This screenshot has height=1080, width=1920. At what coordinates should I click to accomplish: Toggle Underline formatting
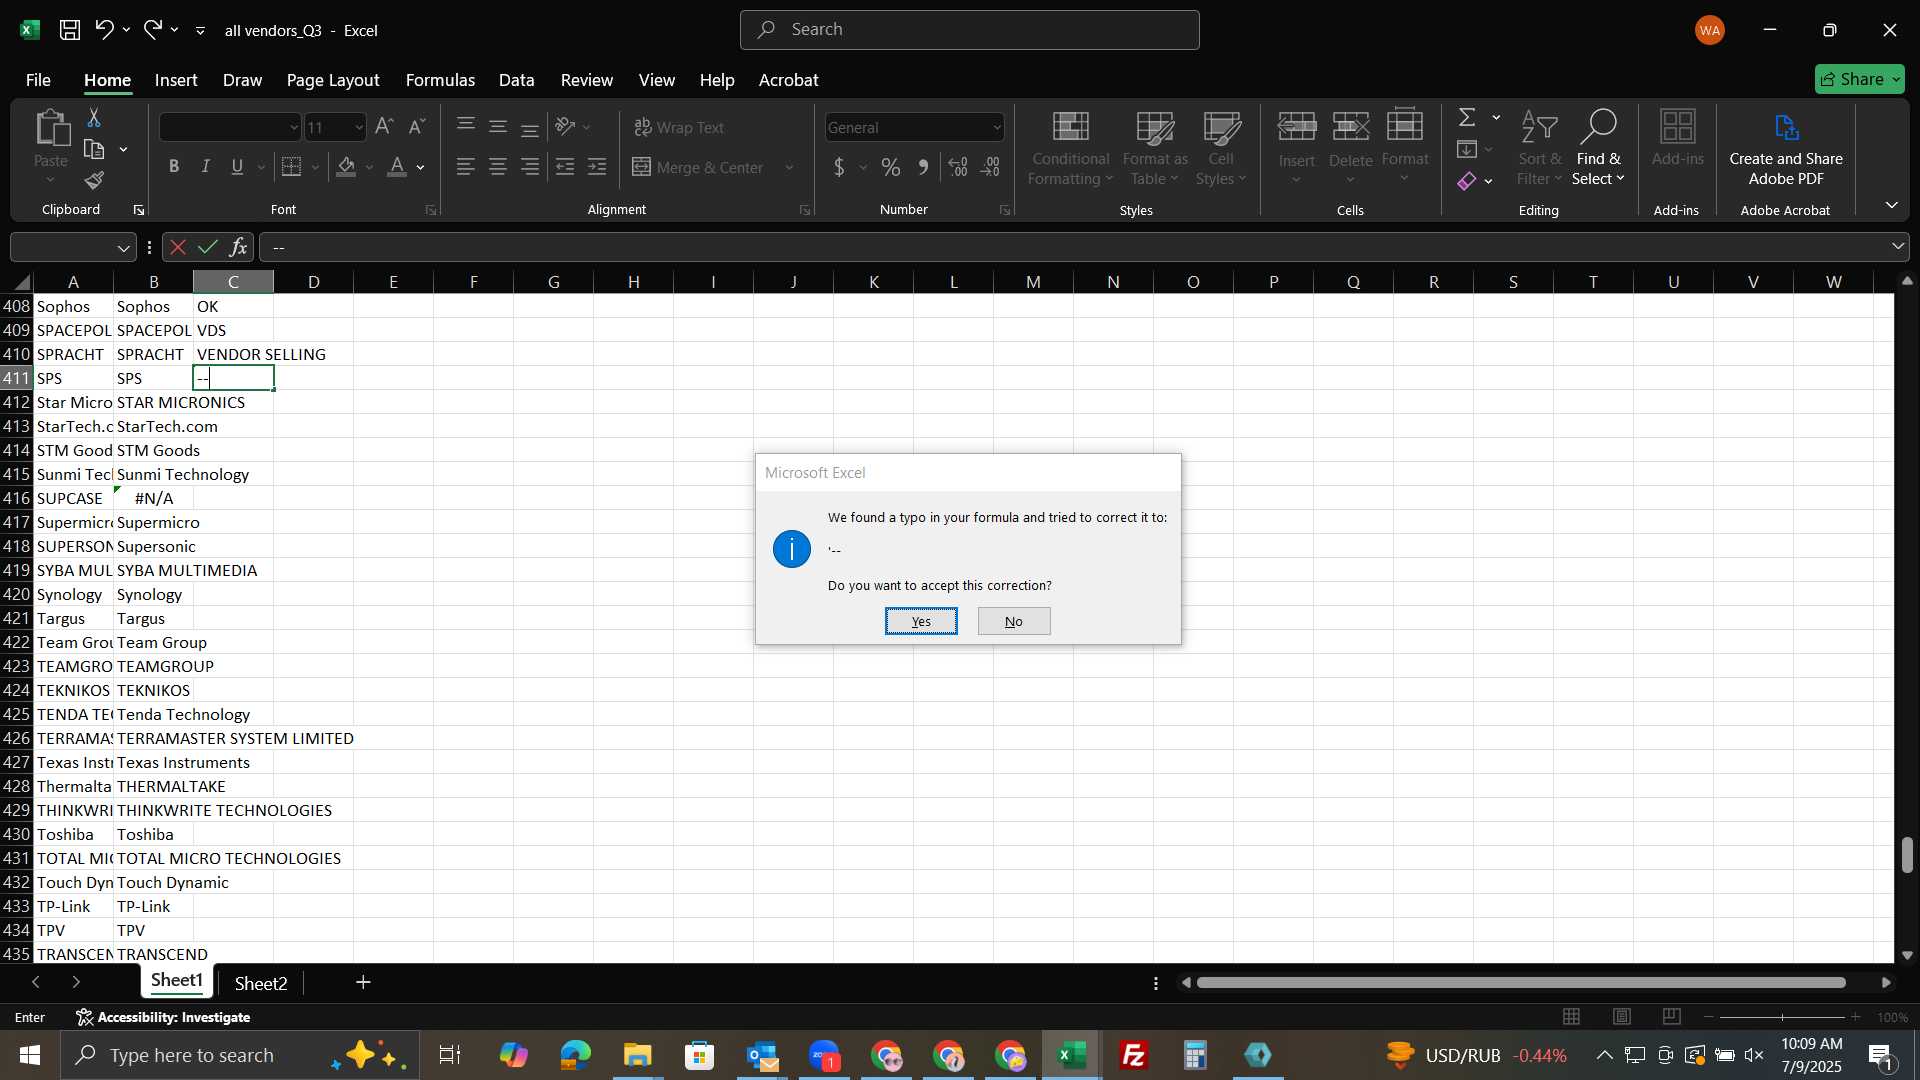point(237,167)
